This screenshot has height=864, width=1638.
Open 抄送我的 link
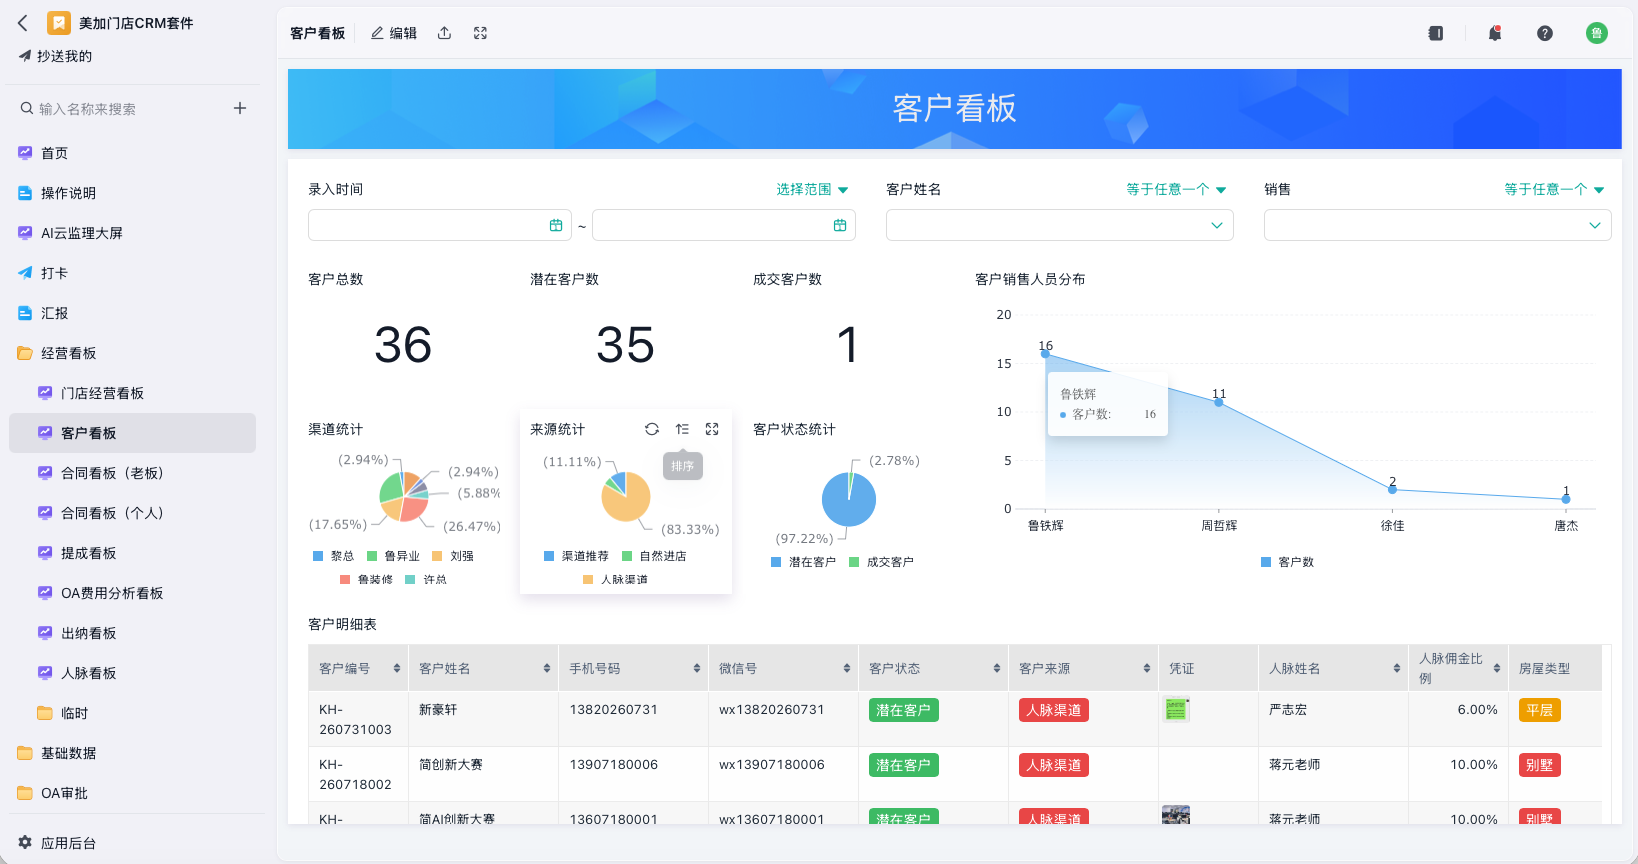coord(55,56)
